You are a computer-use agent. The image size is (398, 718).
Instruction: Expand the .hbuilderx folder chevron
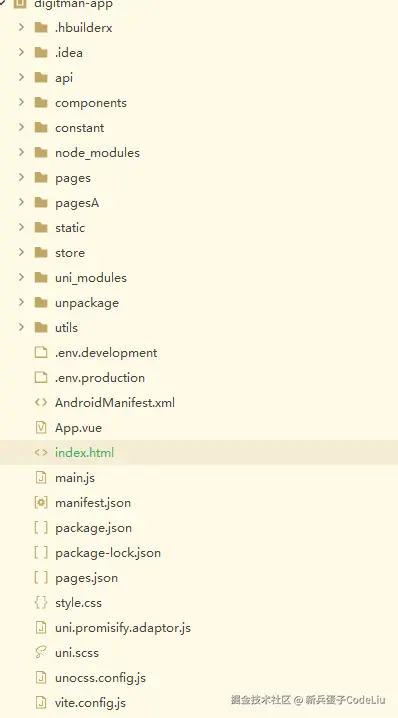[21, 27]
